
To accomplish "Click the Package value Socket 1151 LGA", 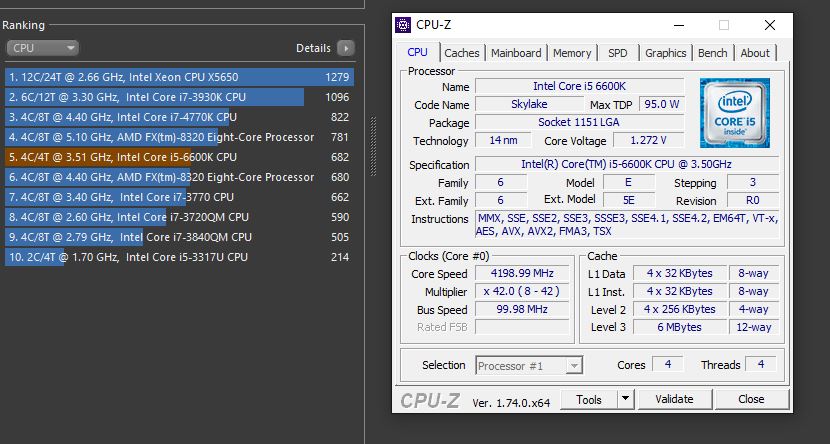I will pyautogui.click(x=580, y=122).
